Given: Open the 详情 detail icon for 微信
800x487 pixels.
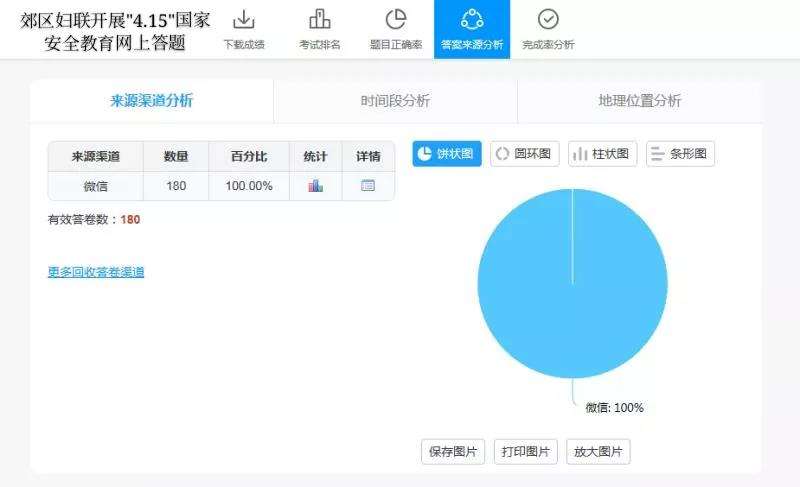Looking at the screenshot, I should tap(368, 186).
